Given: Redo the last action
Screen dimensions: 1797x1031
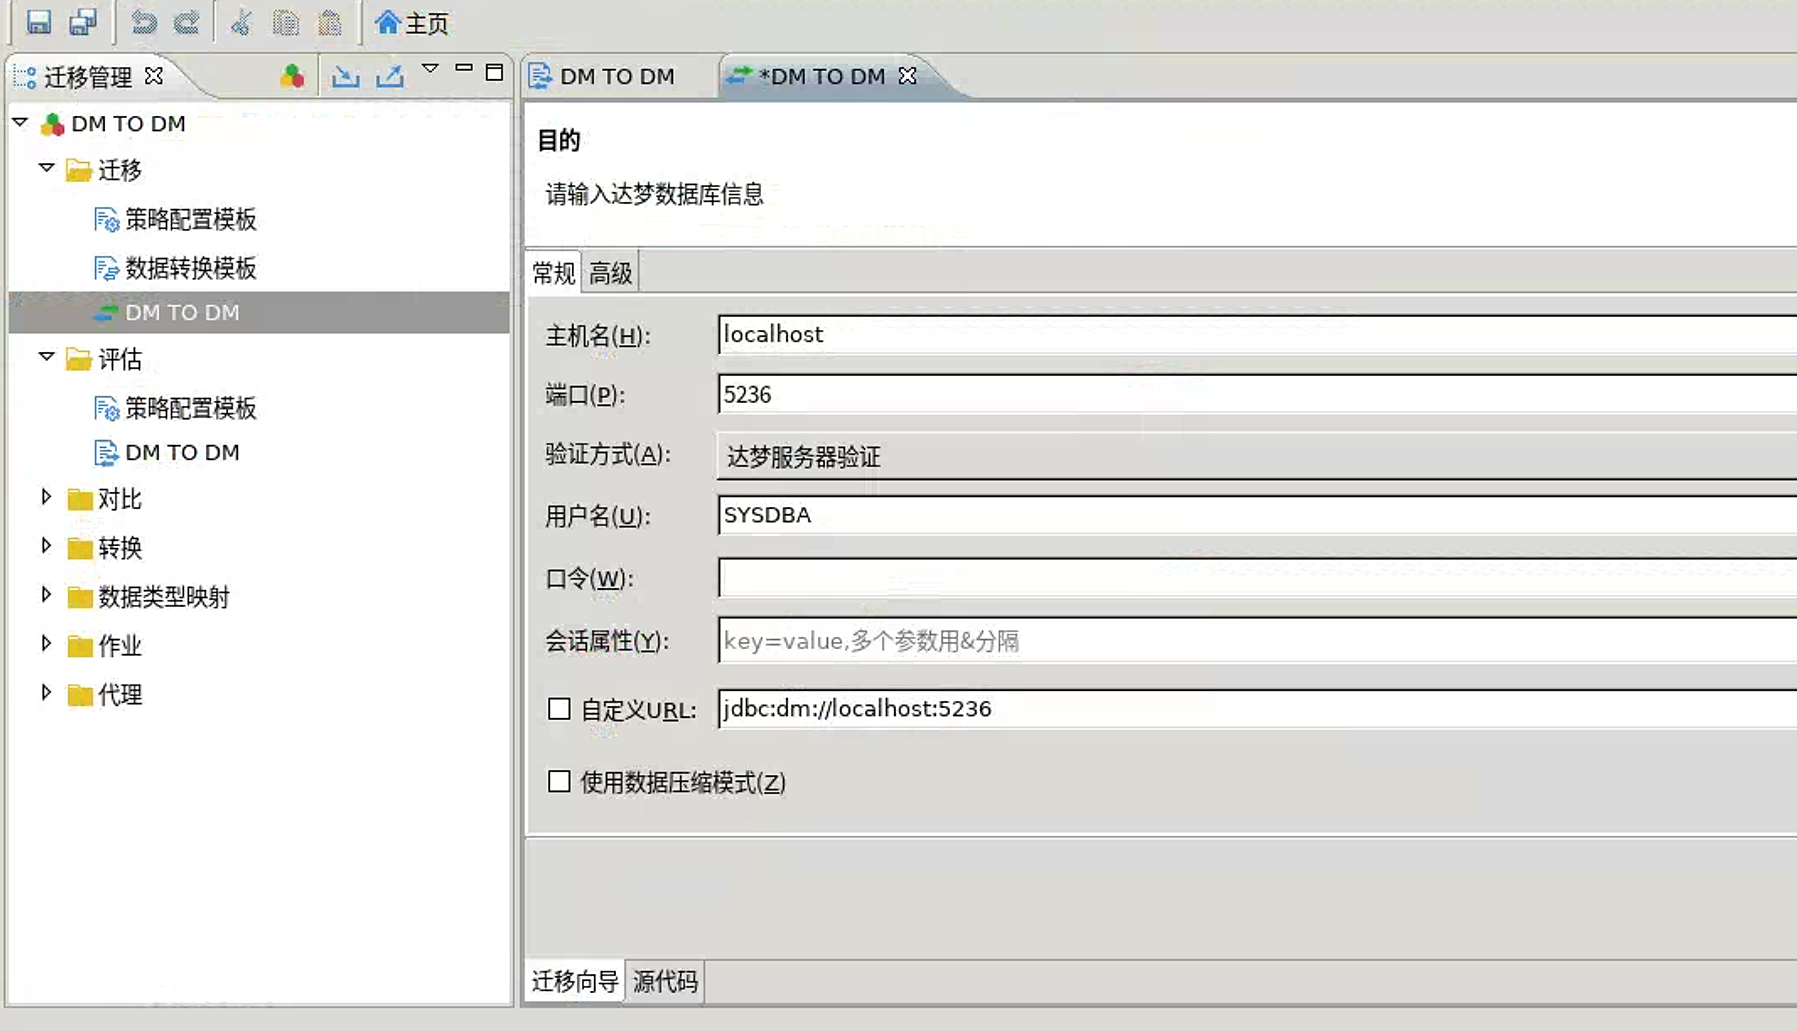Looking at the screenshot, I should pyautogui.click(x=187, y=22).
